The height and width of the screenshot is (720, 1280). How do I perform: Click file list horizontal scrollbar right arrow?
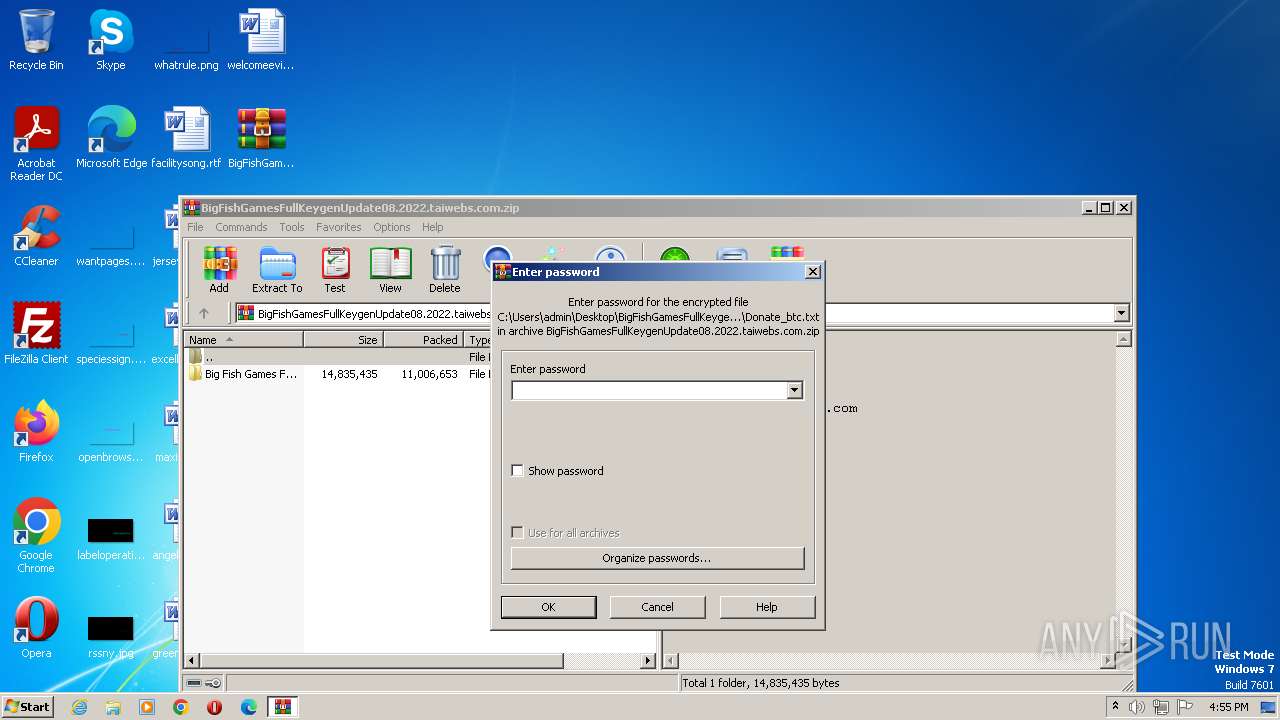pyautogui.click(x=648, y=661)
